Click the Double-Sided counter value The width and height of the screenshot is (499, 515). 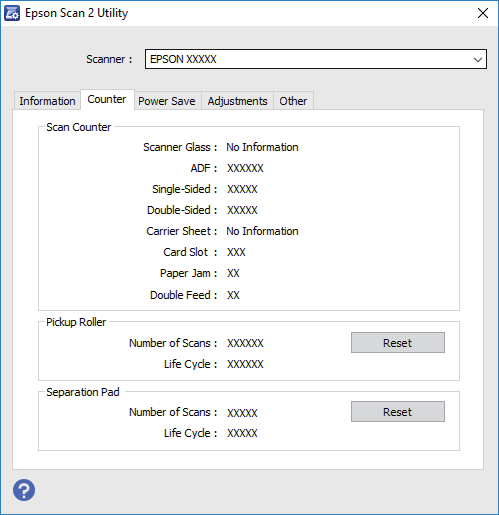tap(242, 210)
